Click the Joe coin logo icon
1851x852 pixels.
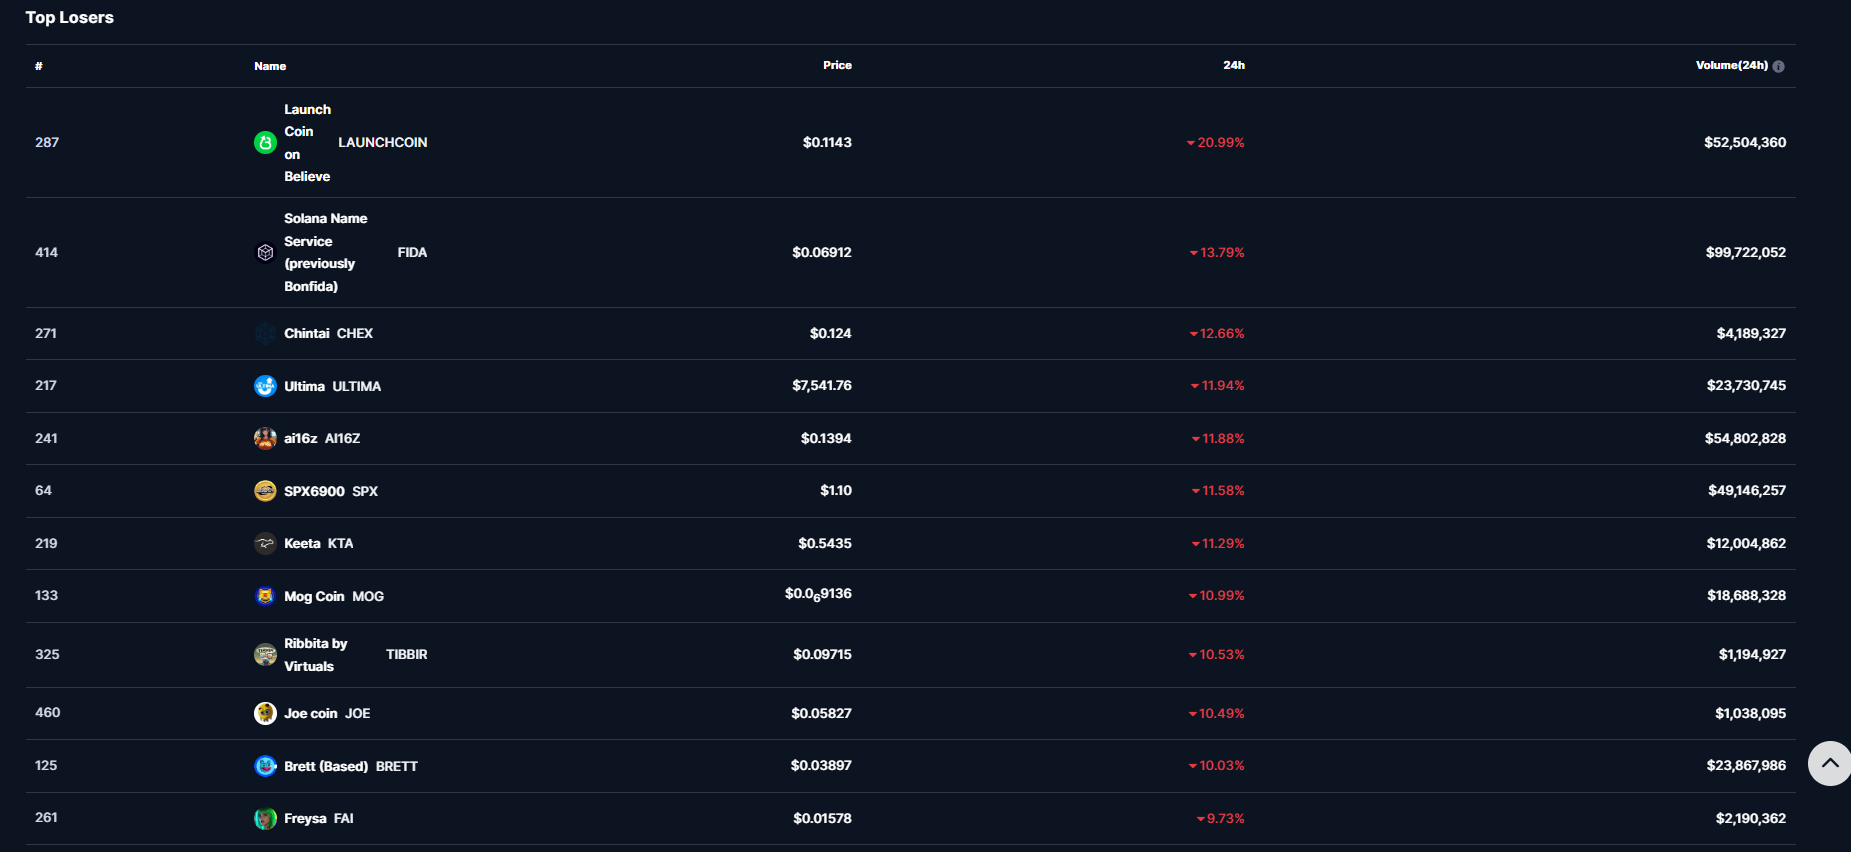tap(265, 713)
